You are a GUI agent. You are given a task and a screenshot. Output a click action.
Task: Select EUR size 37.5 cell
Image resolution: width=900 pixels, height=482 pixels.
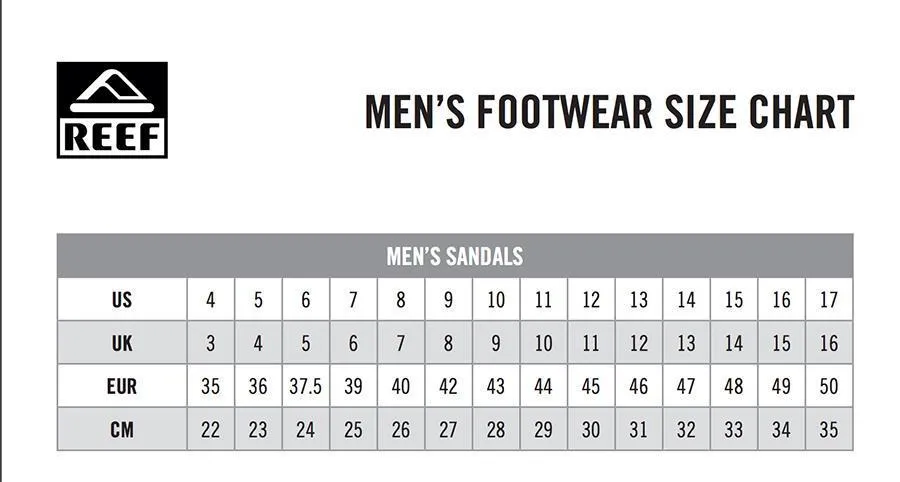tap(305, 386)
